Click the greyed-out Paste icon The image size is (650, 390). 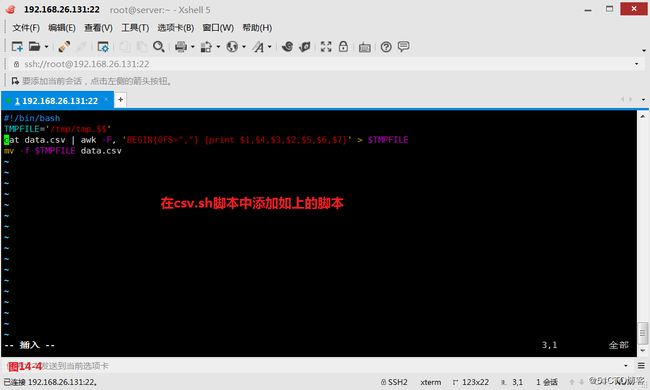click(x=141, y=46)
